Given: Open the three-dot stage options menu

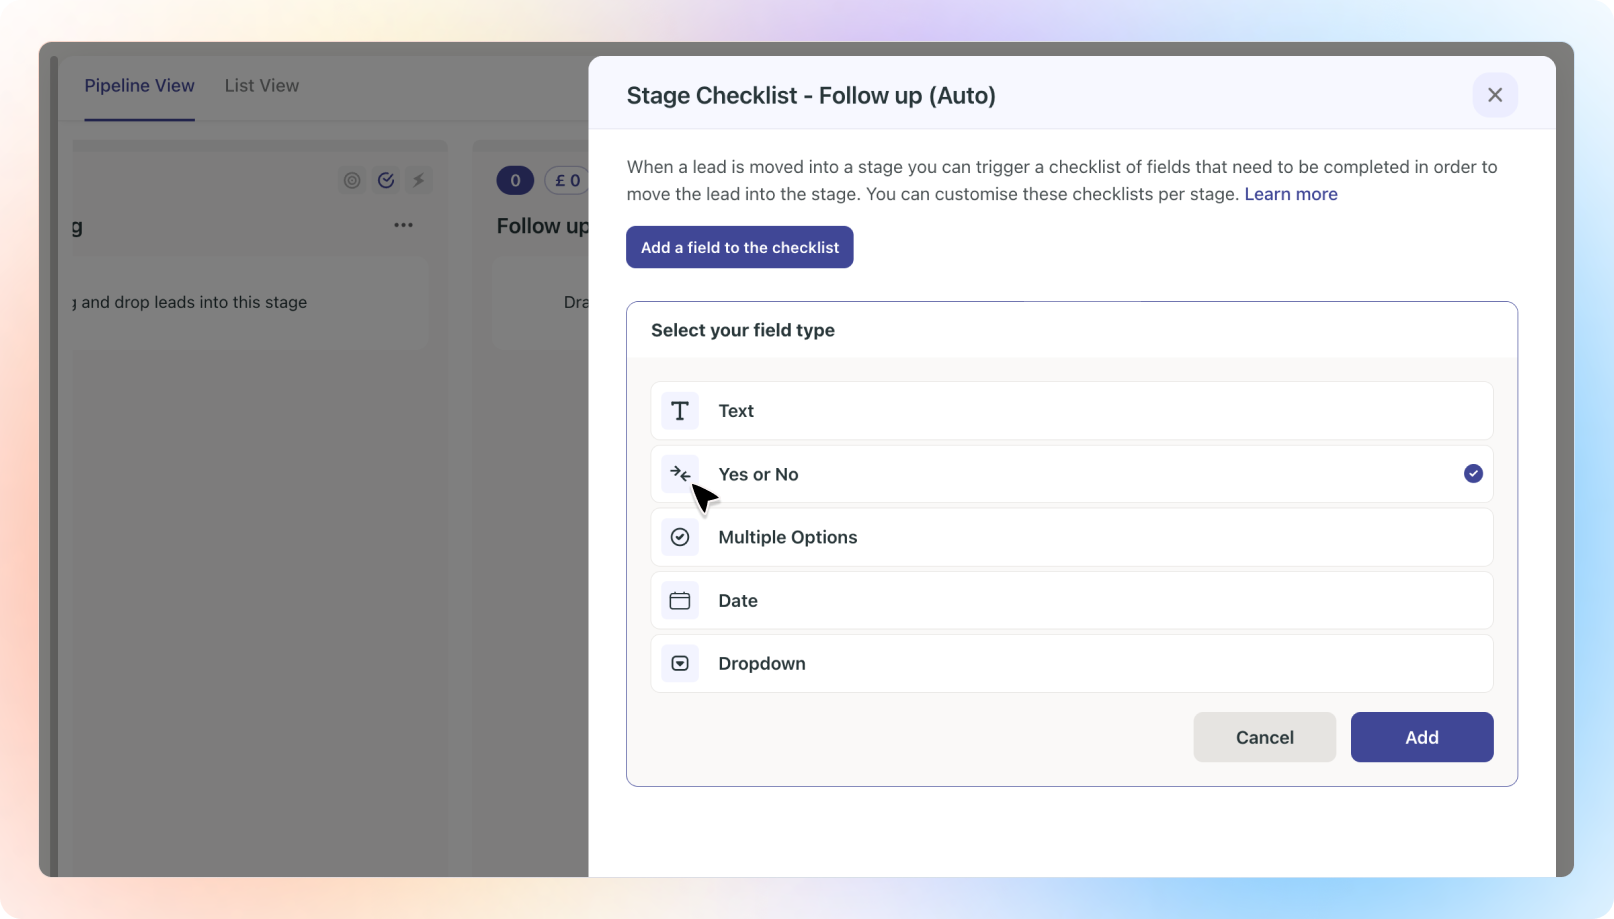Looking at the screenshot, I should pyautogui.click(x=403, y=225).
